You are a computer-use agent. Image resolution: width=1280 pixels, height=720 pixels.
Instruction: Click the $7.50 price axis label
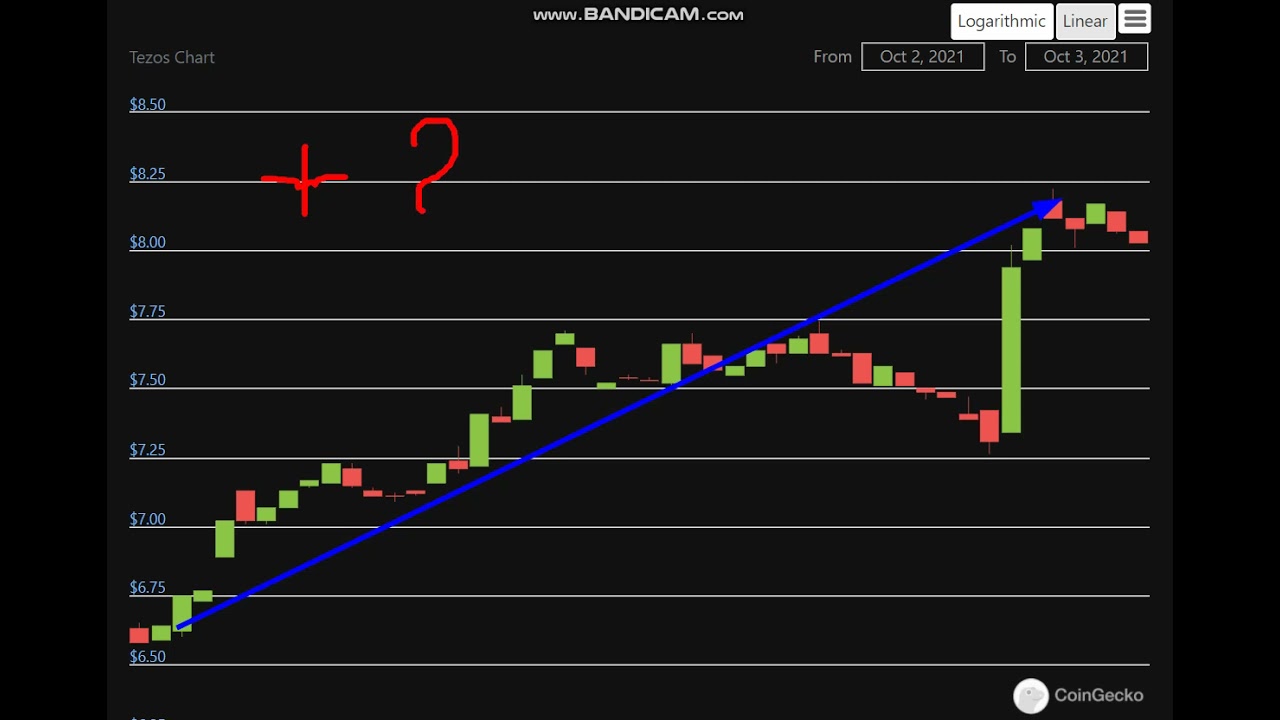pos(148,381)
